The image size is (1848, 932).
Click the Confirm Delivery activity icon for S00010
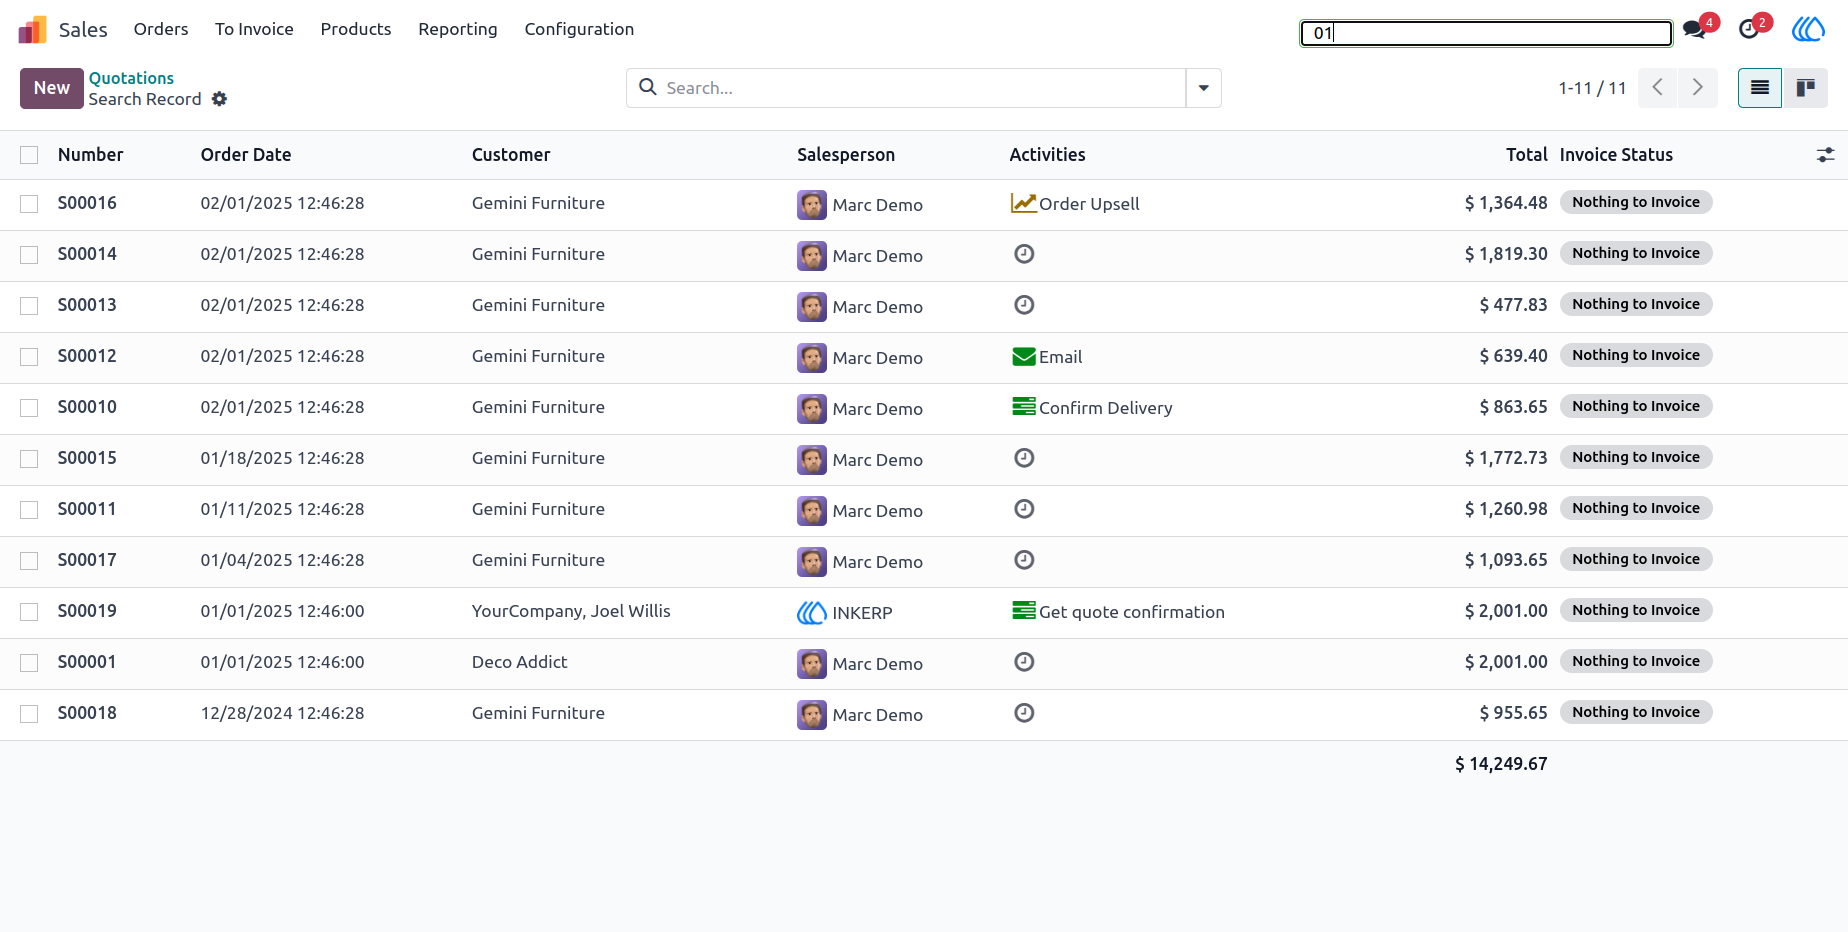(1024, 407)
